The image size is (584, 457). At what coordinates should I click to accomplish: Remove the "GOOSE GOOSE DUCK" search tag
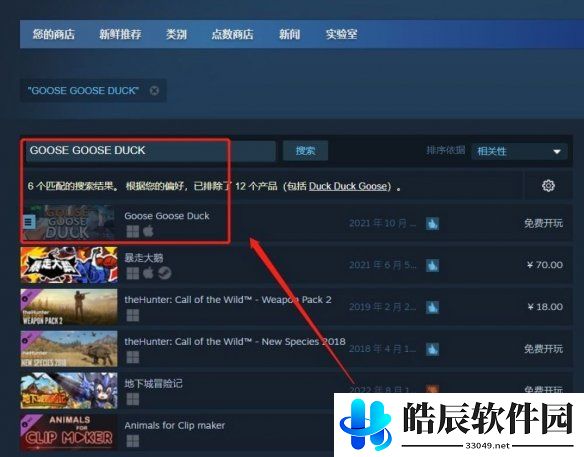154,91
